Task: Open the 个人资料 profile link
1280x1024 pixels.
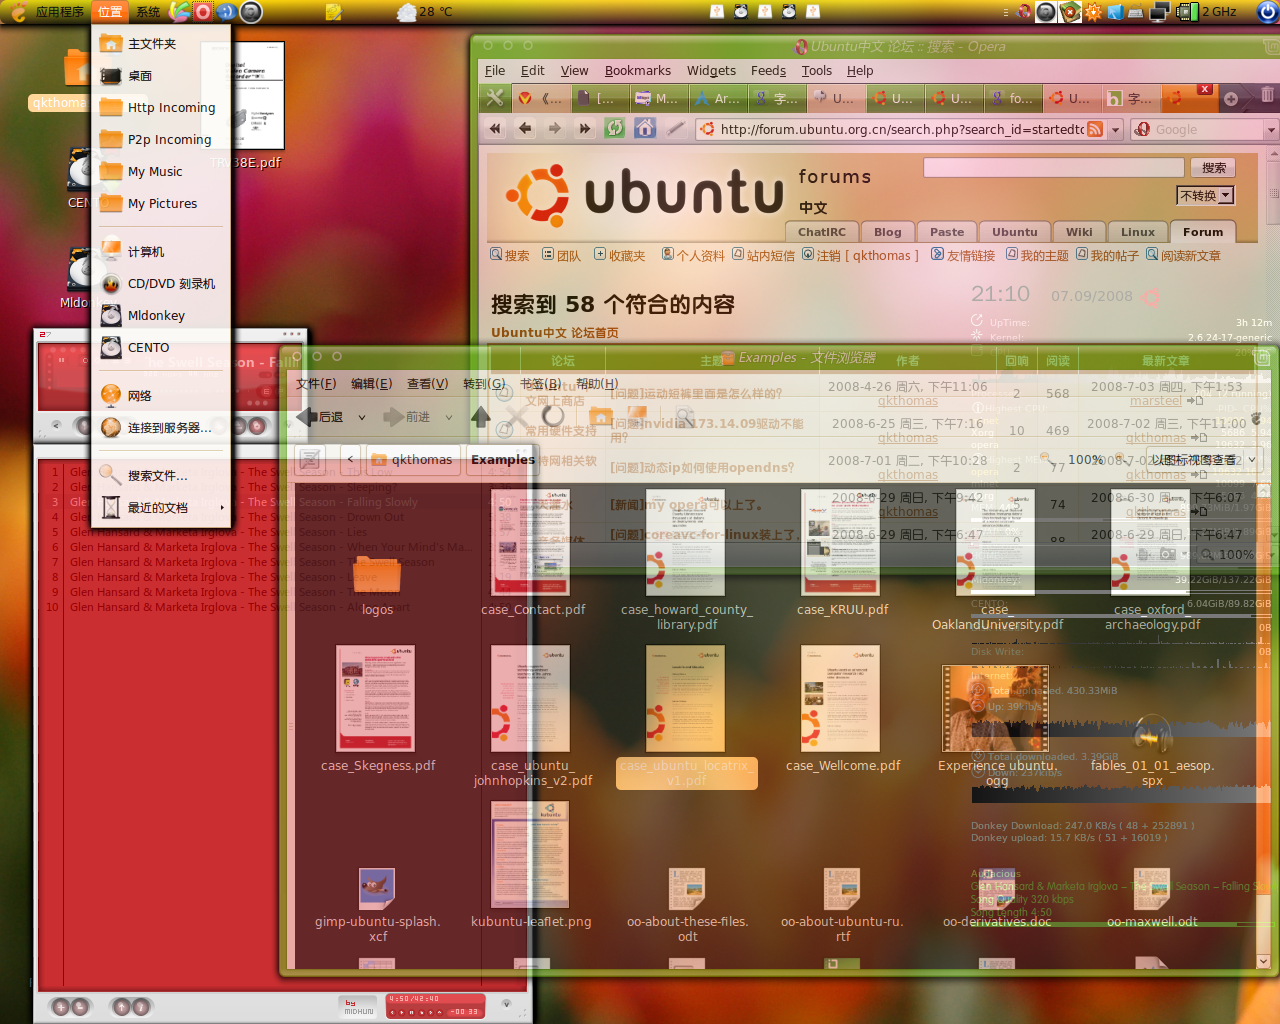Action: click(x=693, y=256)
